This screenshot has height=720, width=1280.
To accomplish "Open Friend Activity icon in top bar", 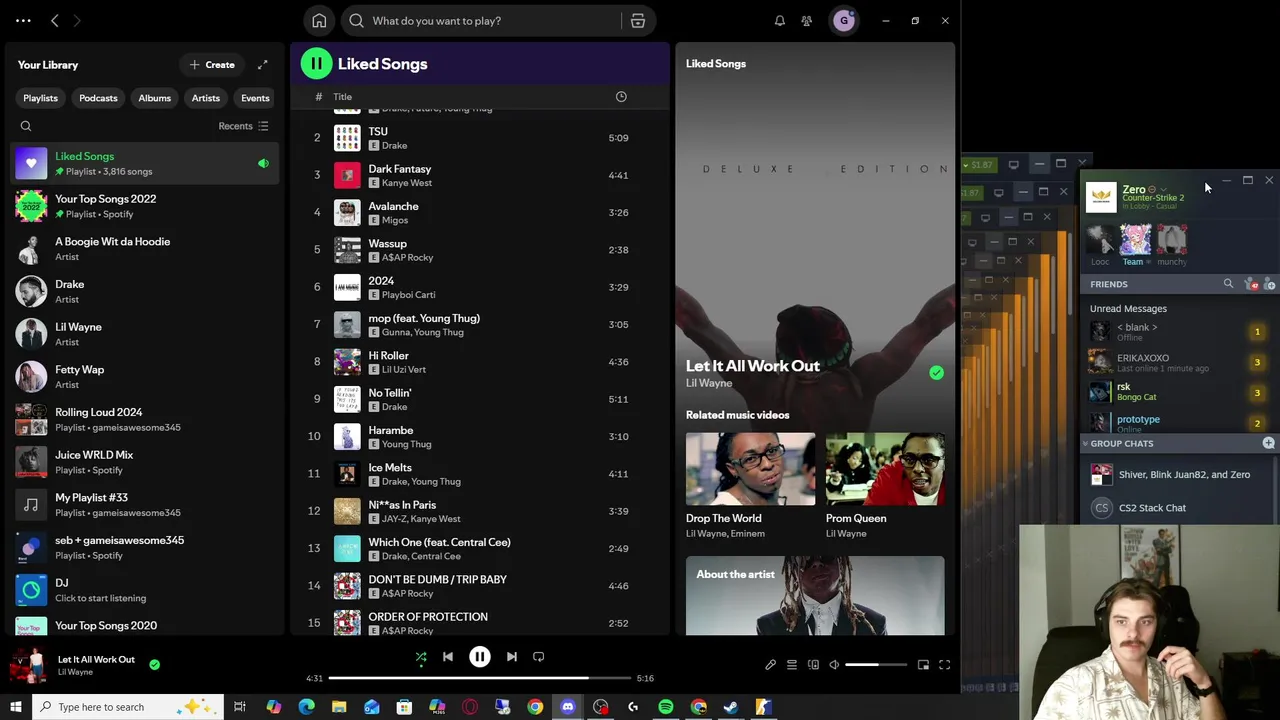I will [x=806, y=20].
